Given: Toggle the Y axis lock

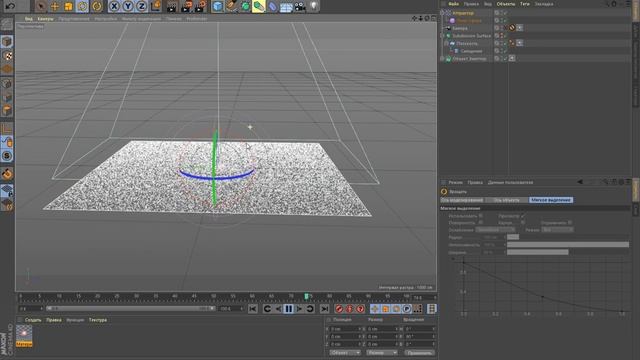Looking at the screenshot, I should [x=128, y=6].
